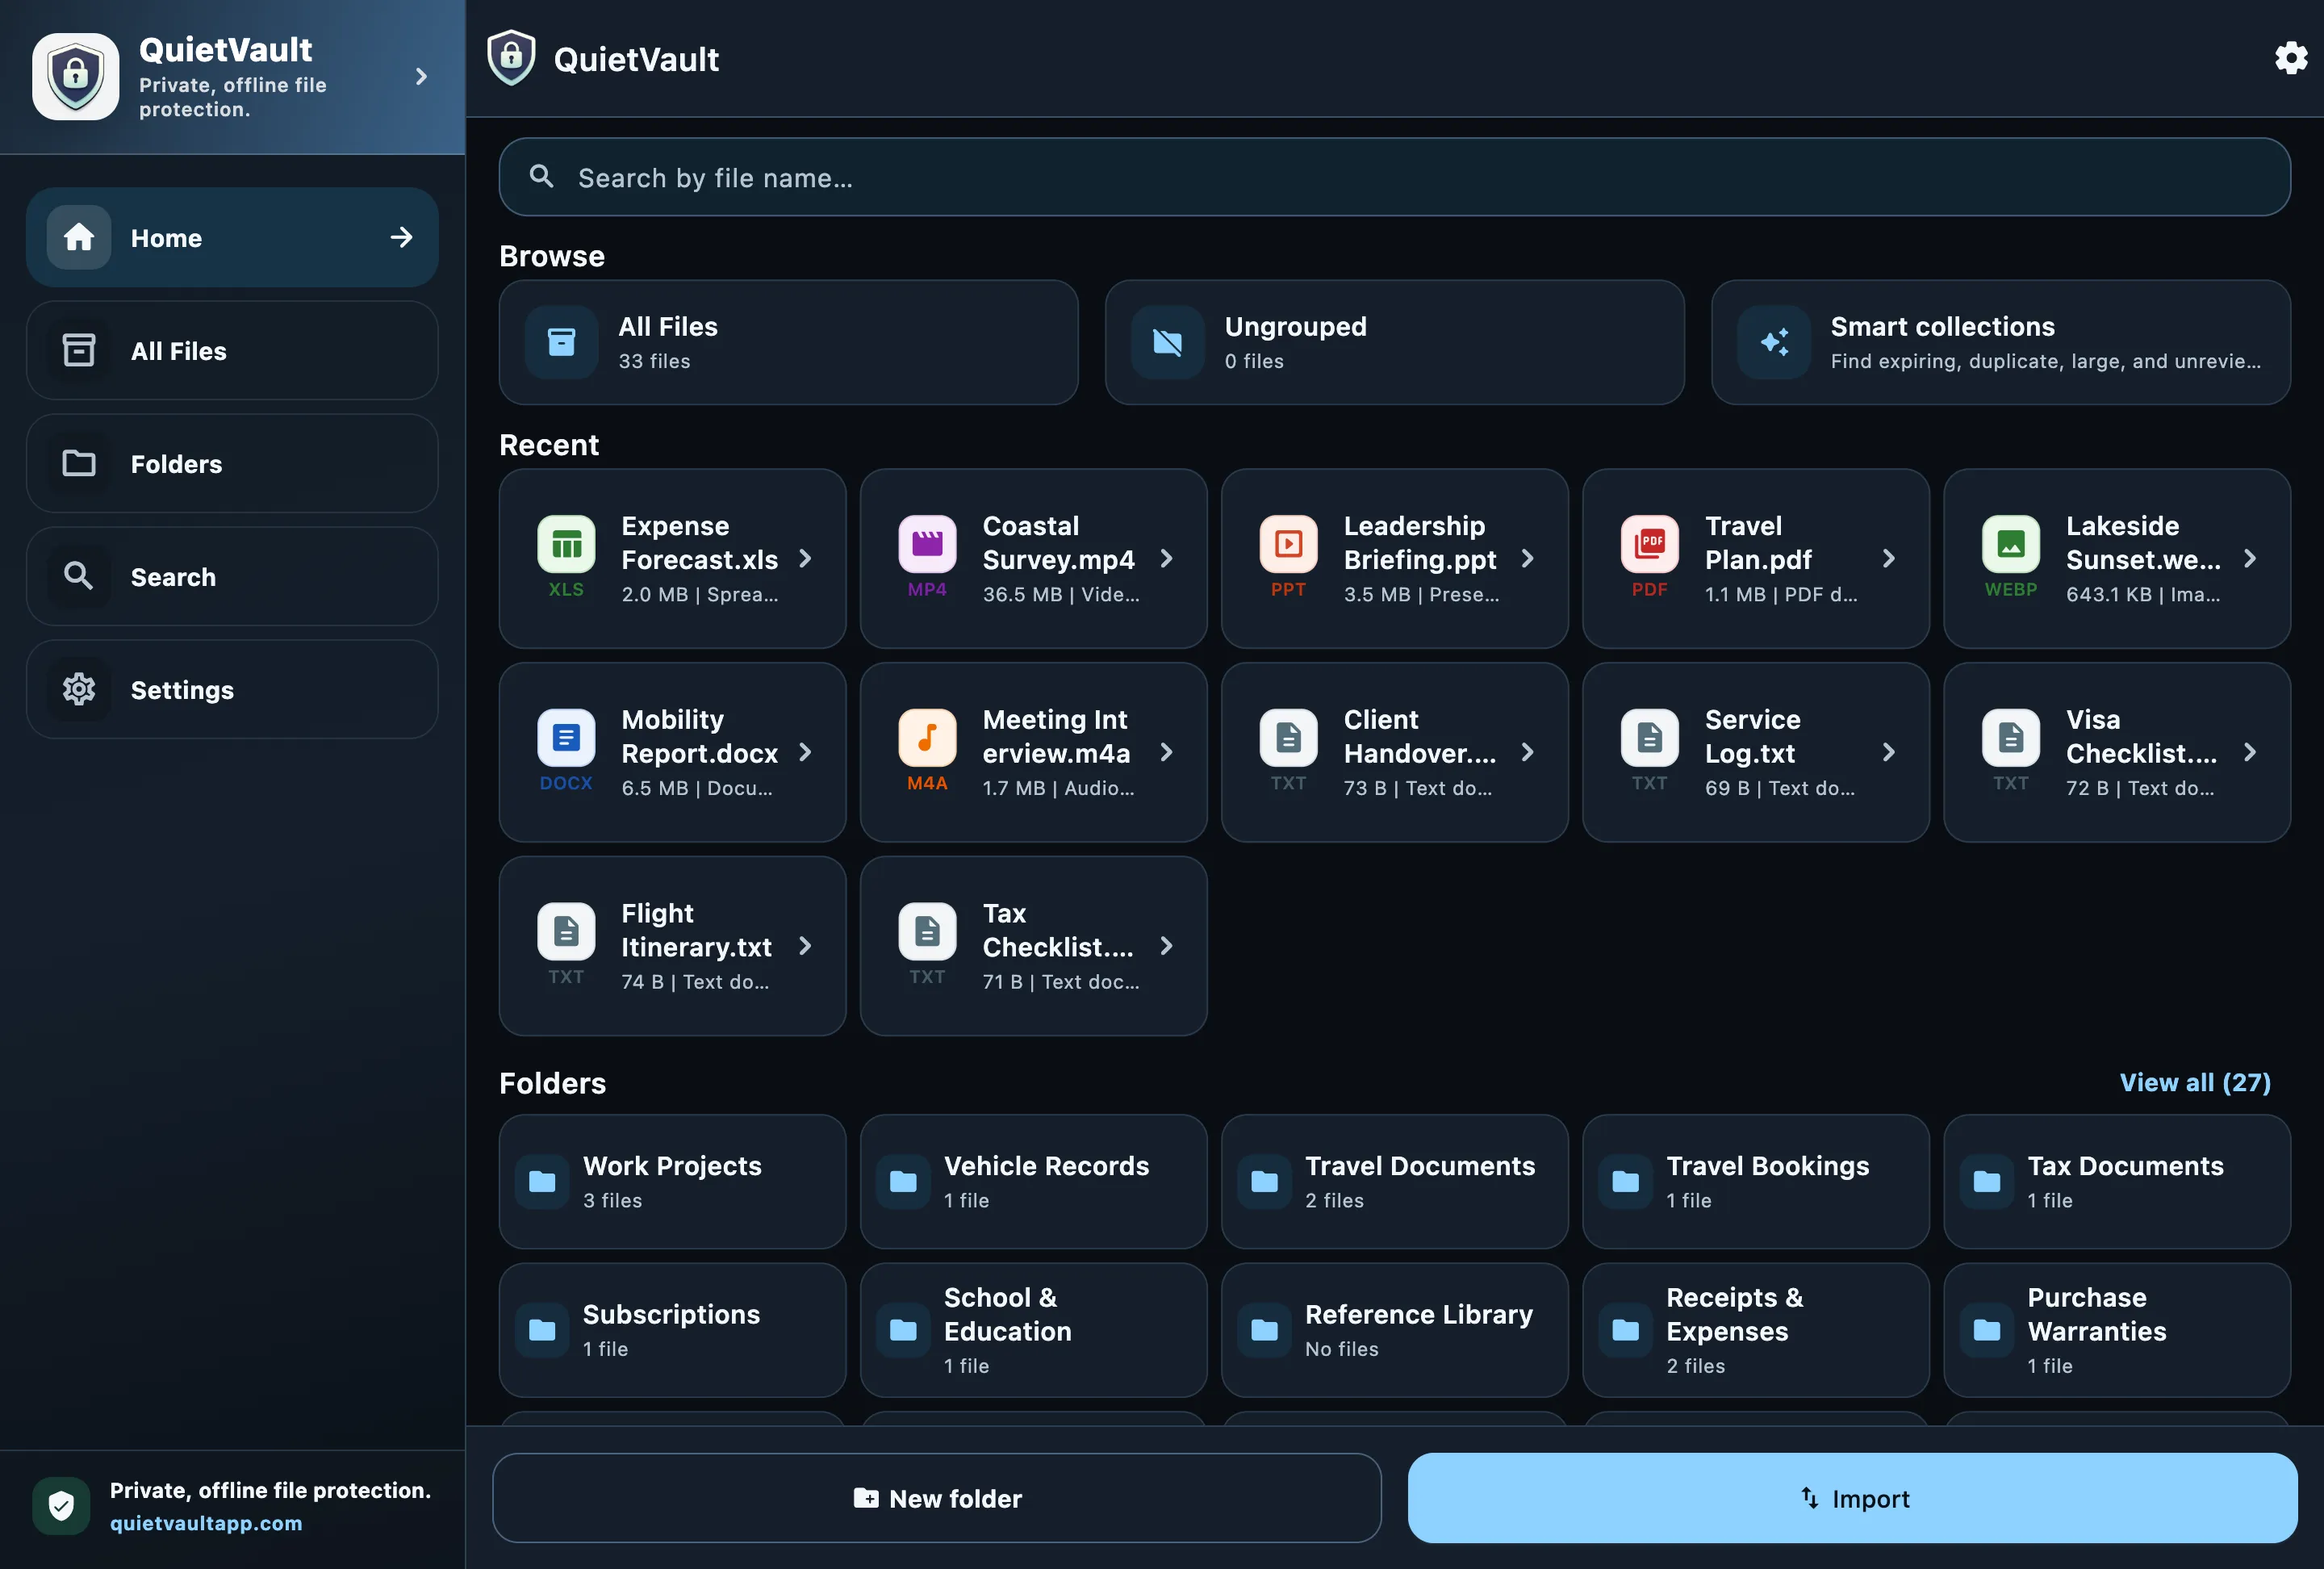Image resolution: width=2324 pixels, height=1569 pixels.
Task: Click the Work Projects folder icon
Action: tap(542, 1182)
